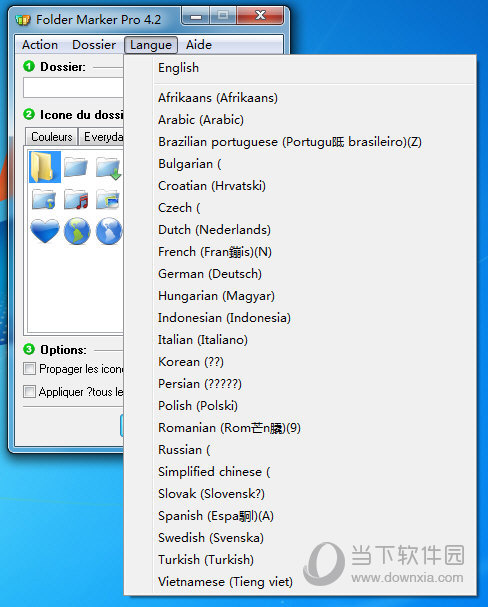Select Dutch (Nederlands)

click(300, 230)
